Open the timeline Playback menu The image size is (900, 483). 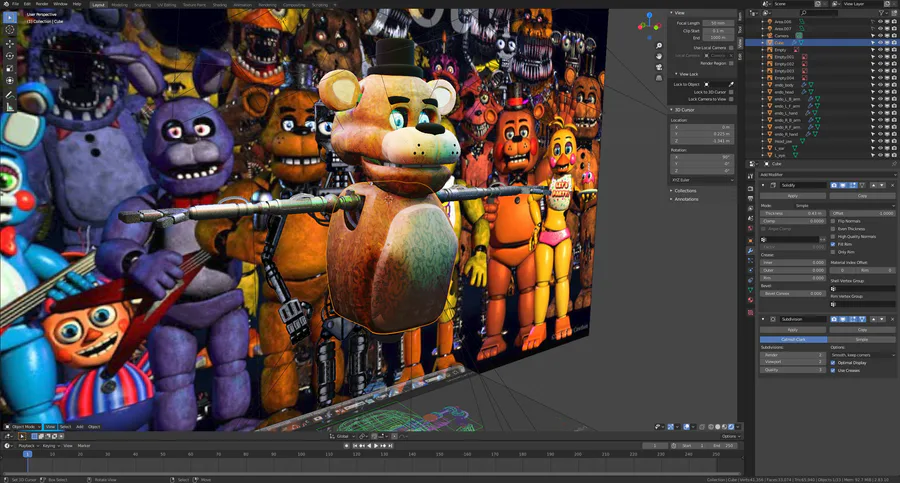pos(28,446)
